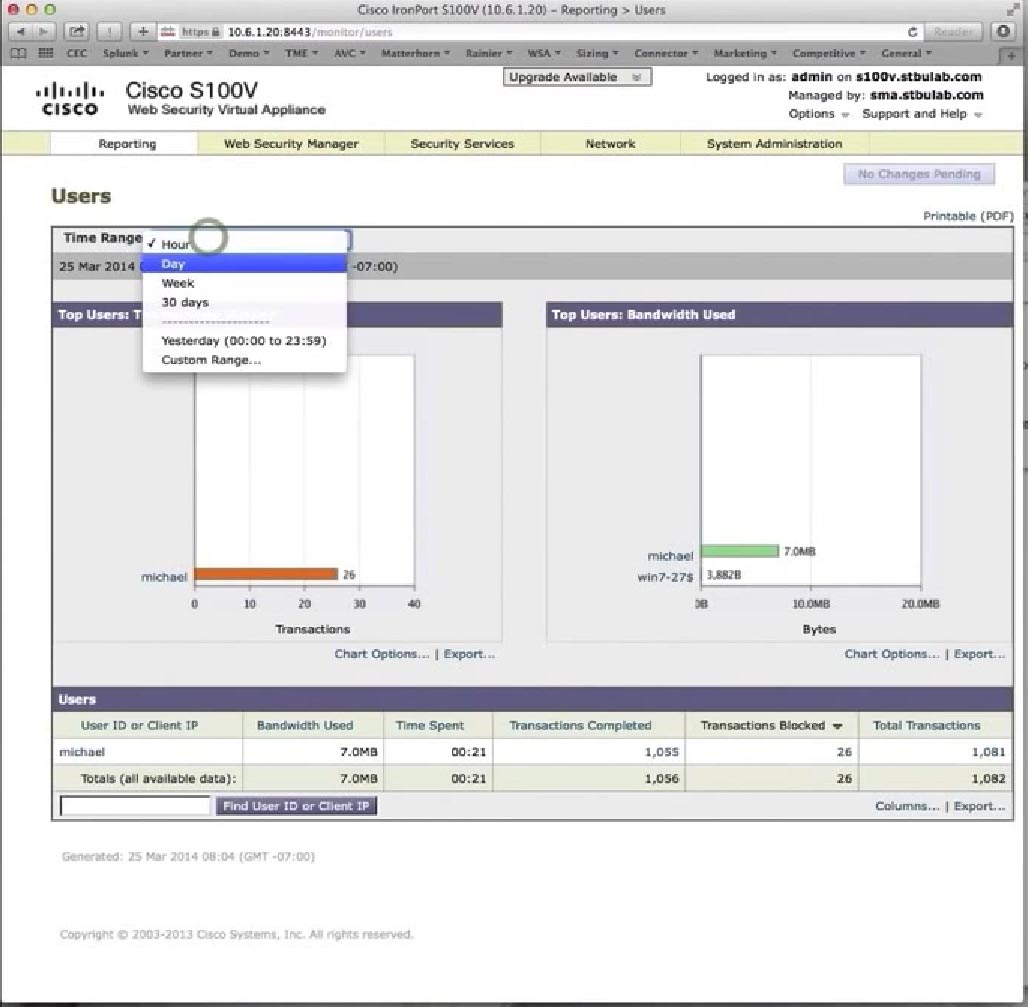Click michael user in table

(82, 752)
